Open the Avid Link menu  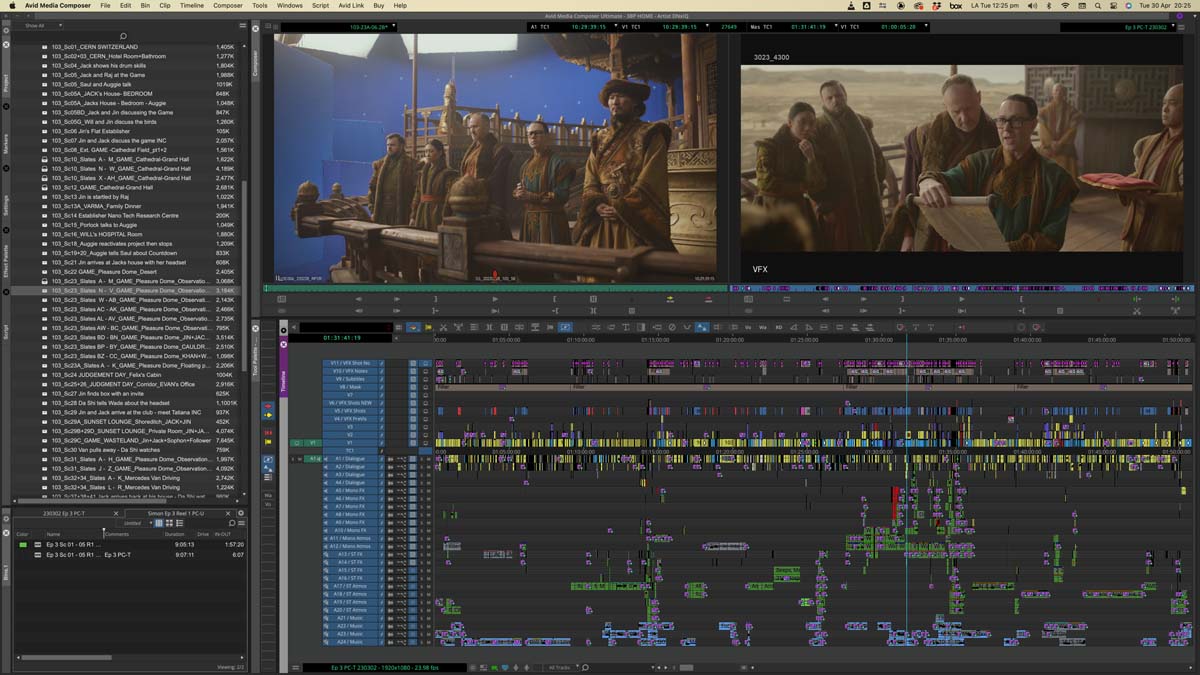[x=351, y=6]
